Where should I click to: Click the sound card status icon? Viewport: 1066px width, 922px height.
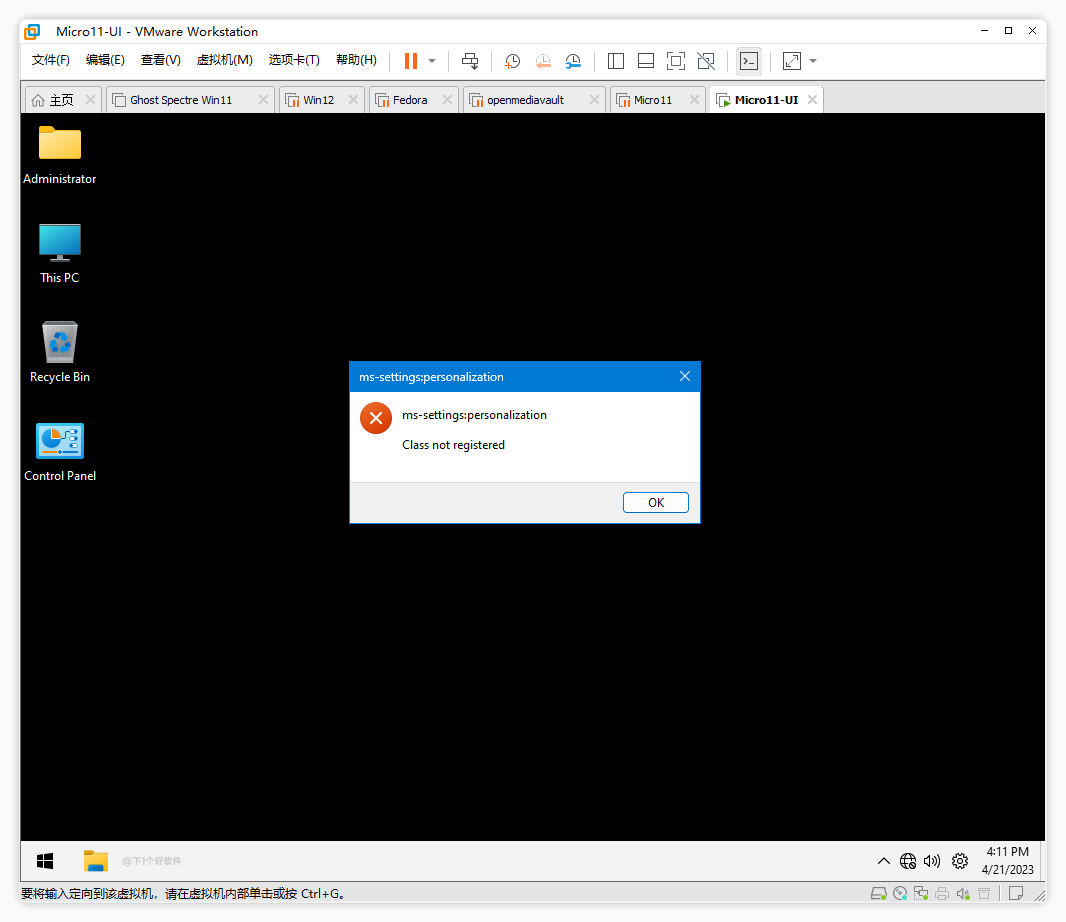point(963,893)
